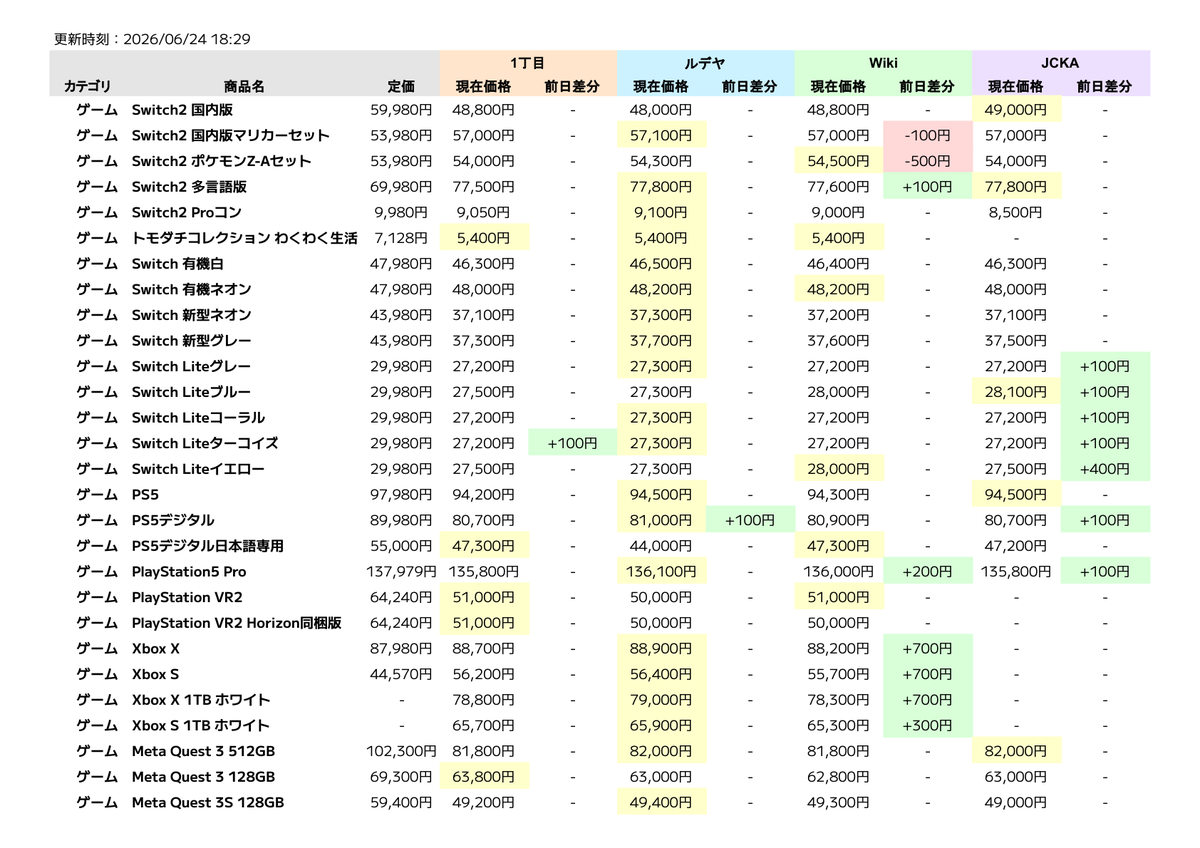The width and height of the screenshot is (1200, 848).
Task: Click the red -500円 difference cell
Action: (x=927, y=161)
